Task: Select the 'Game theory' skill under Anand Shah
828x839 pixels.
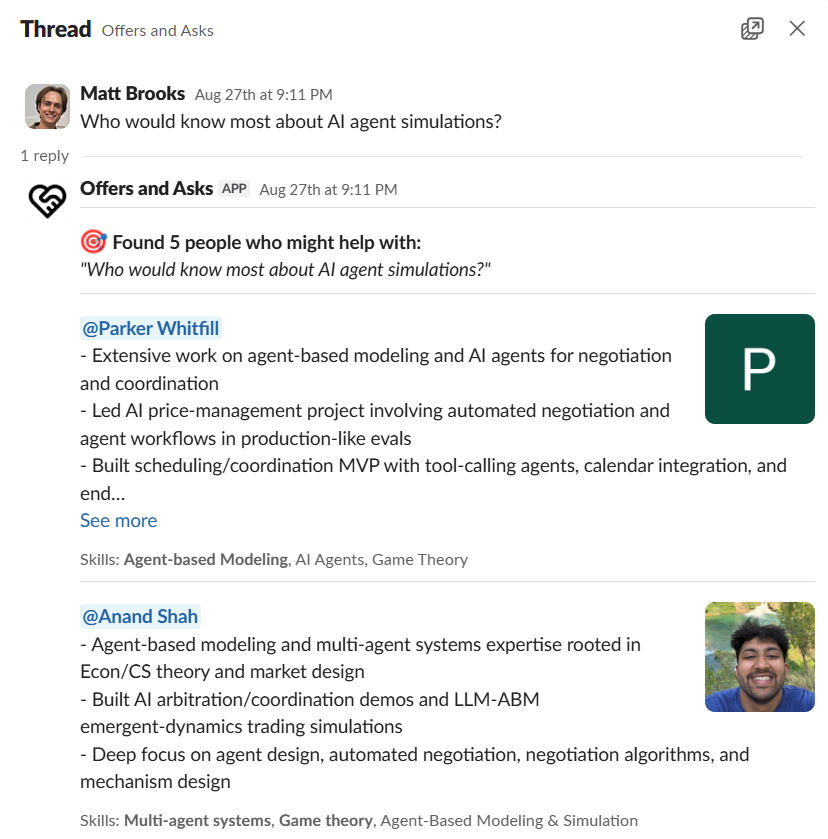Action: 325,819
